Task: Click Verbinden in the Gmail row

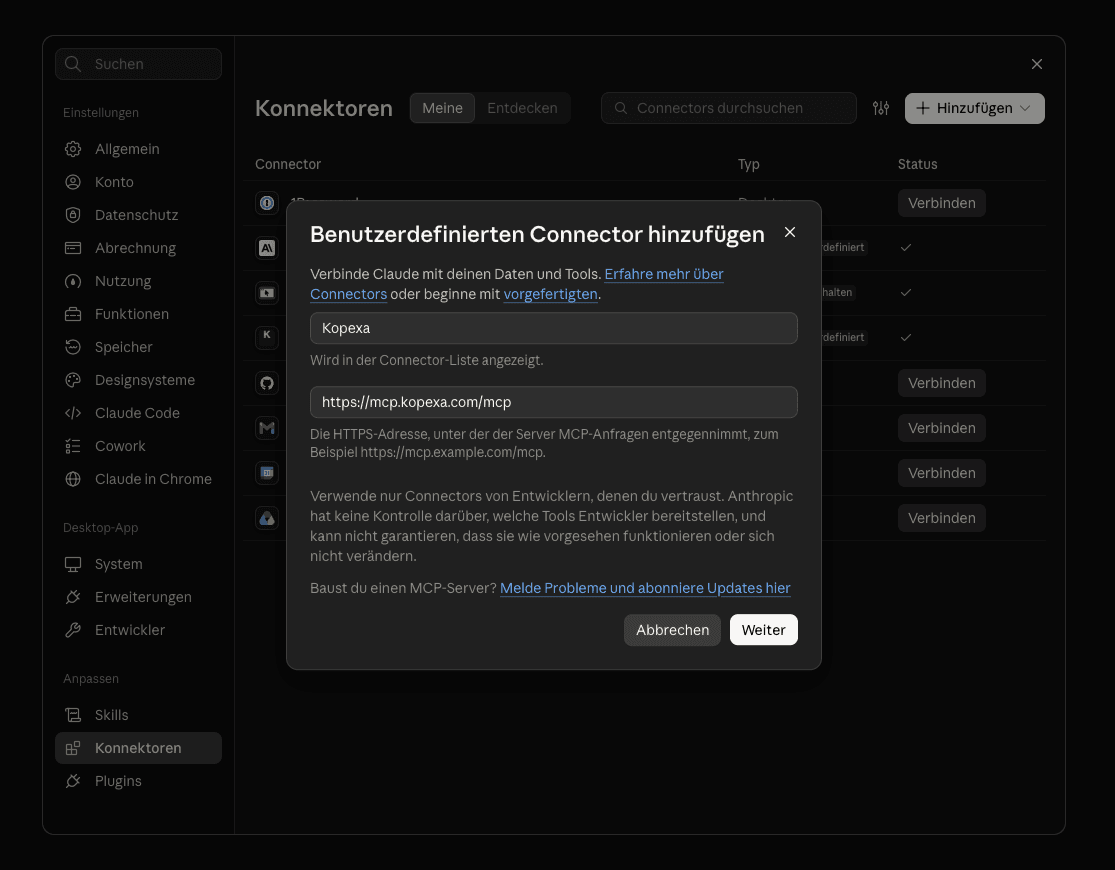Action: [941, 428]
